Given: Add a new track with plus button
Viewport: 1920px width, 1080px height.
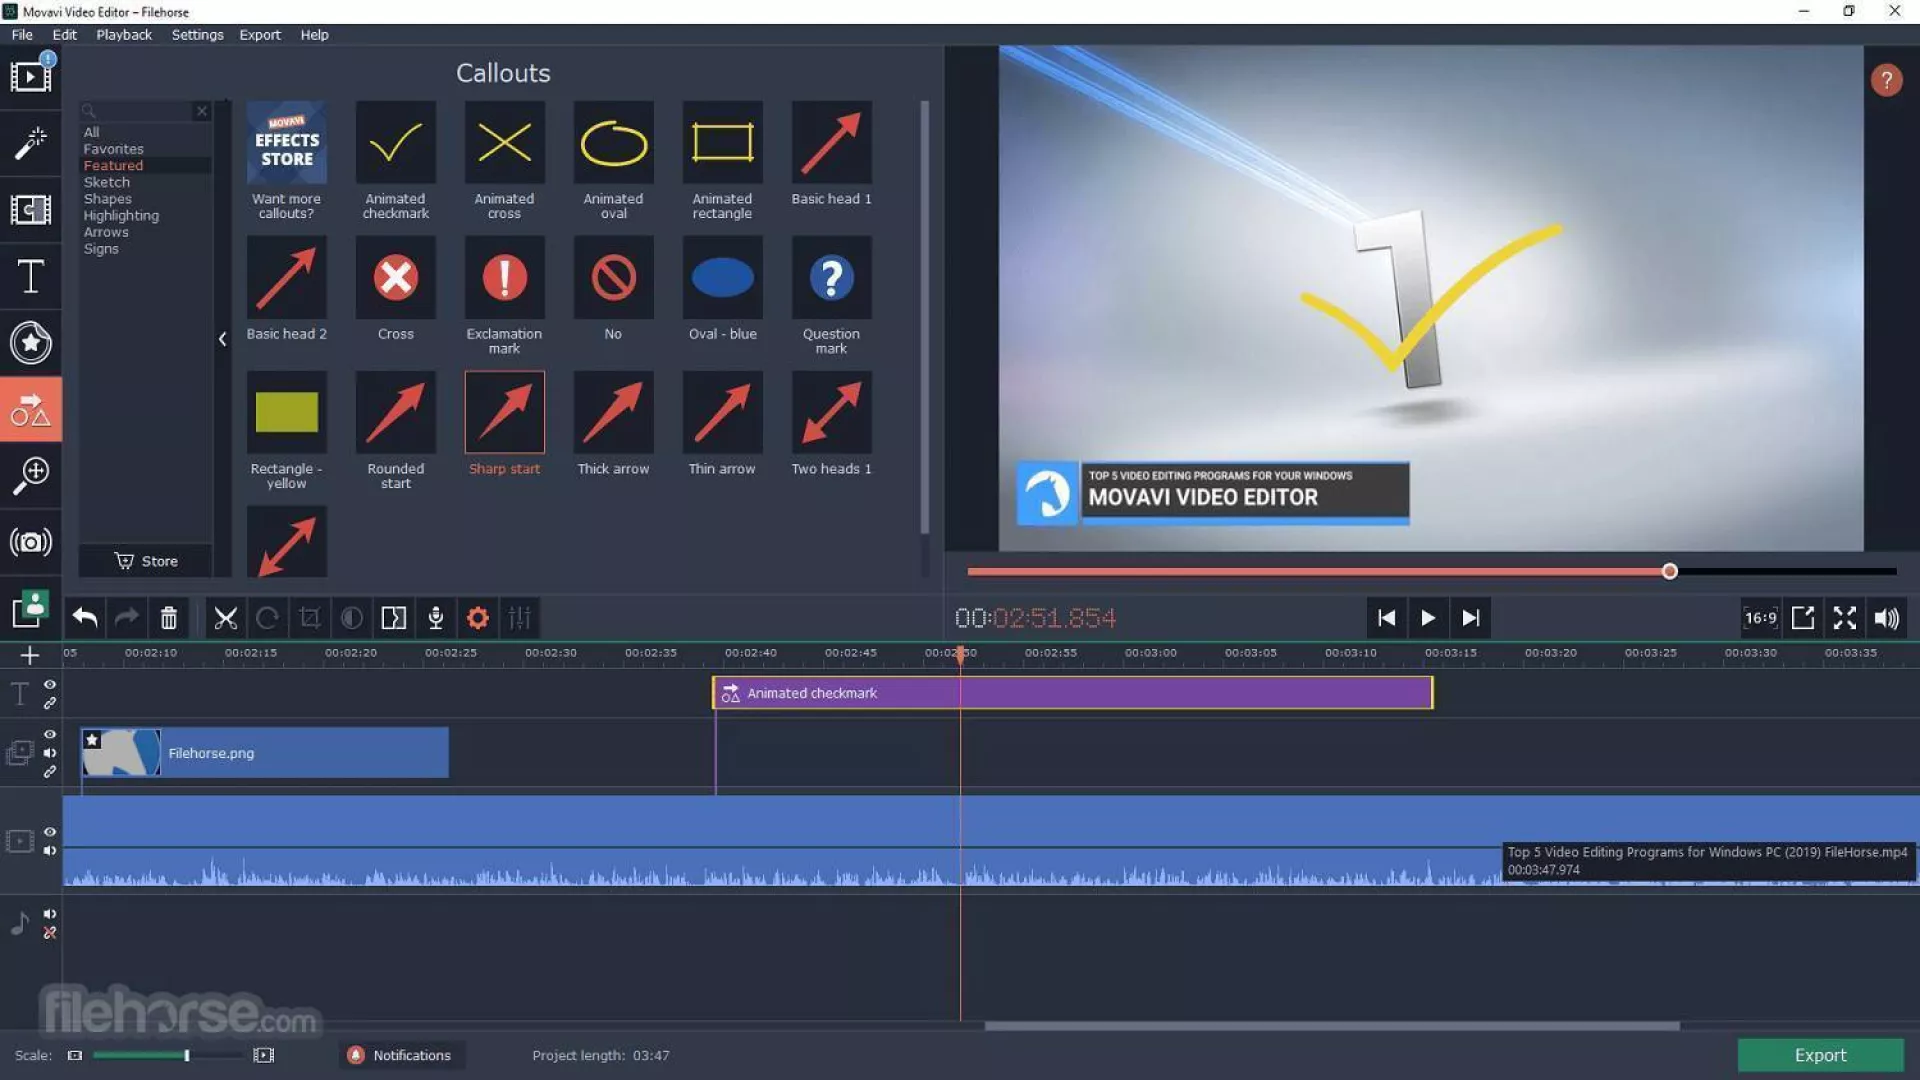Looking at the screenshot, I should [29, 656].
